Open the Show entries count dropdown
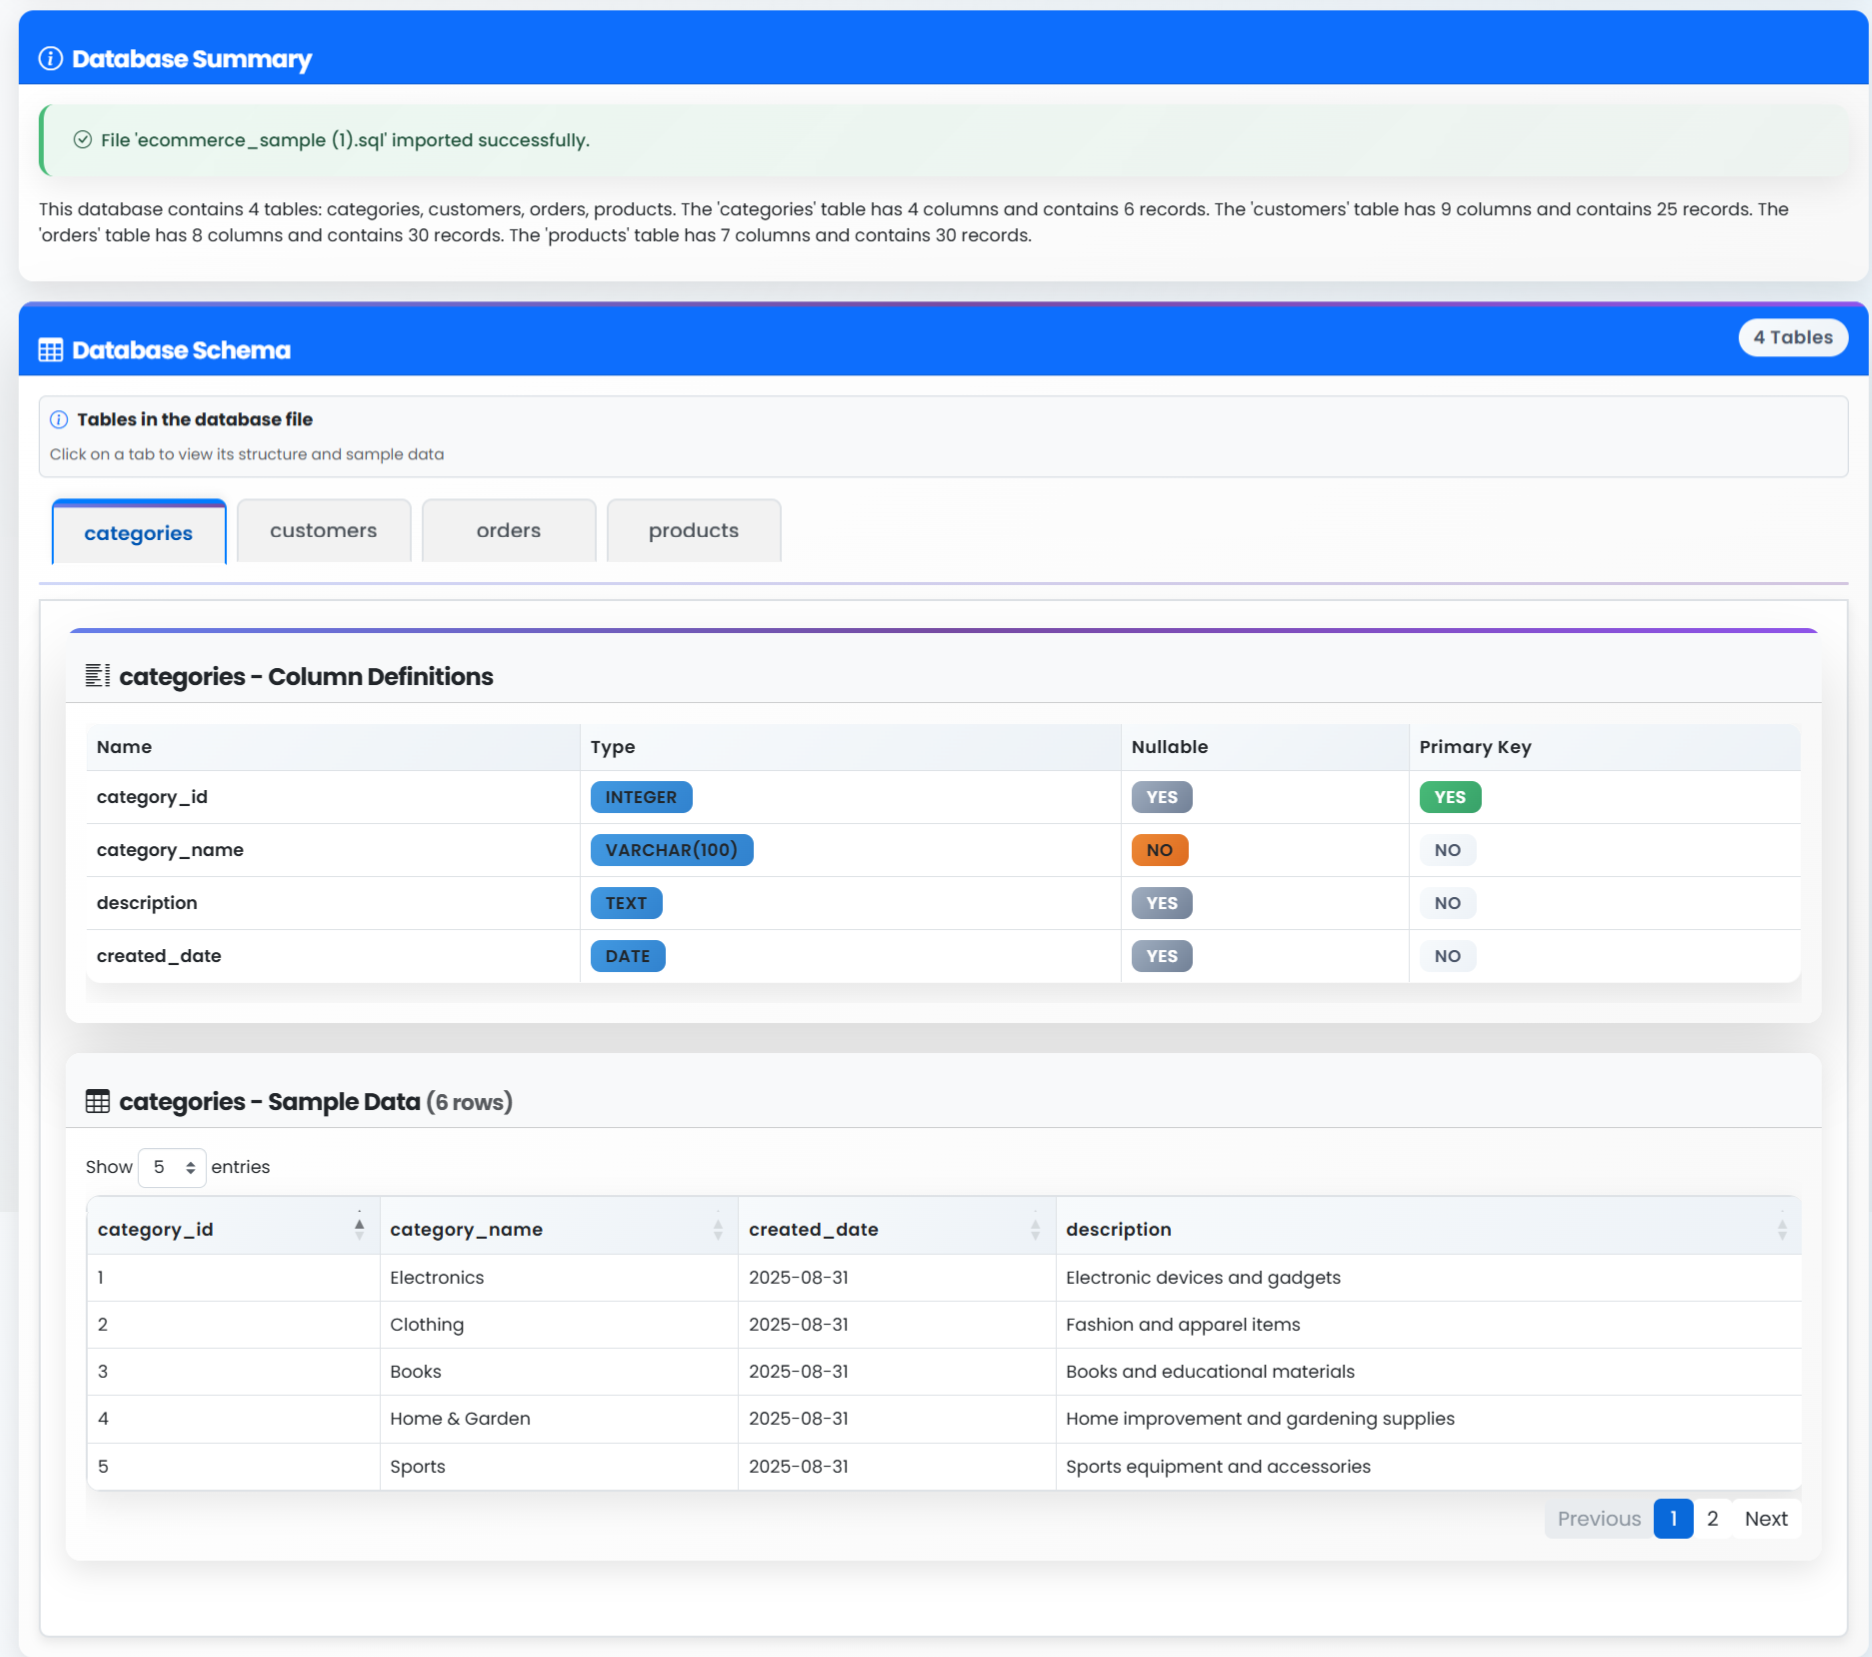Image resolution: width=1872 pixels, height=1657 pixels. [172, 1167]
